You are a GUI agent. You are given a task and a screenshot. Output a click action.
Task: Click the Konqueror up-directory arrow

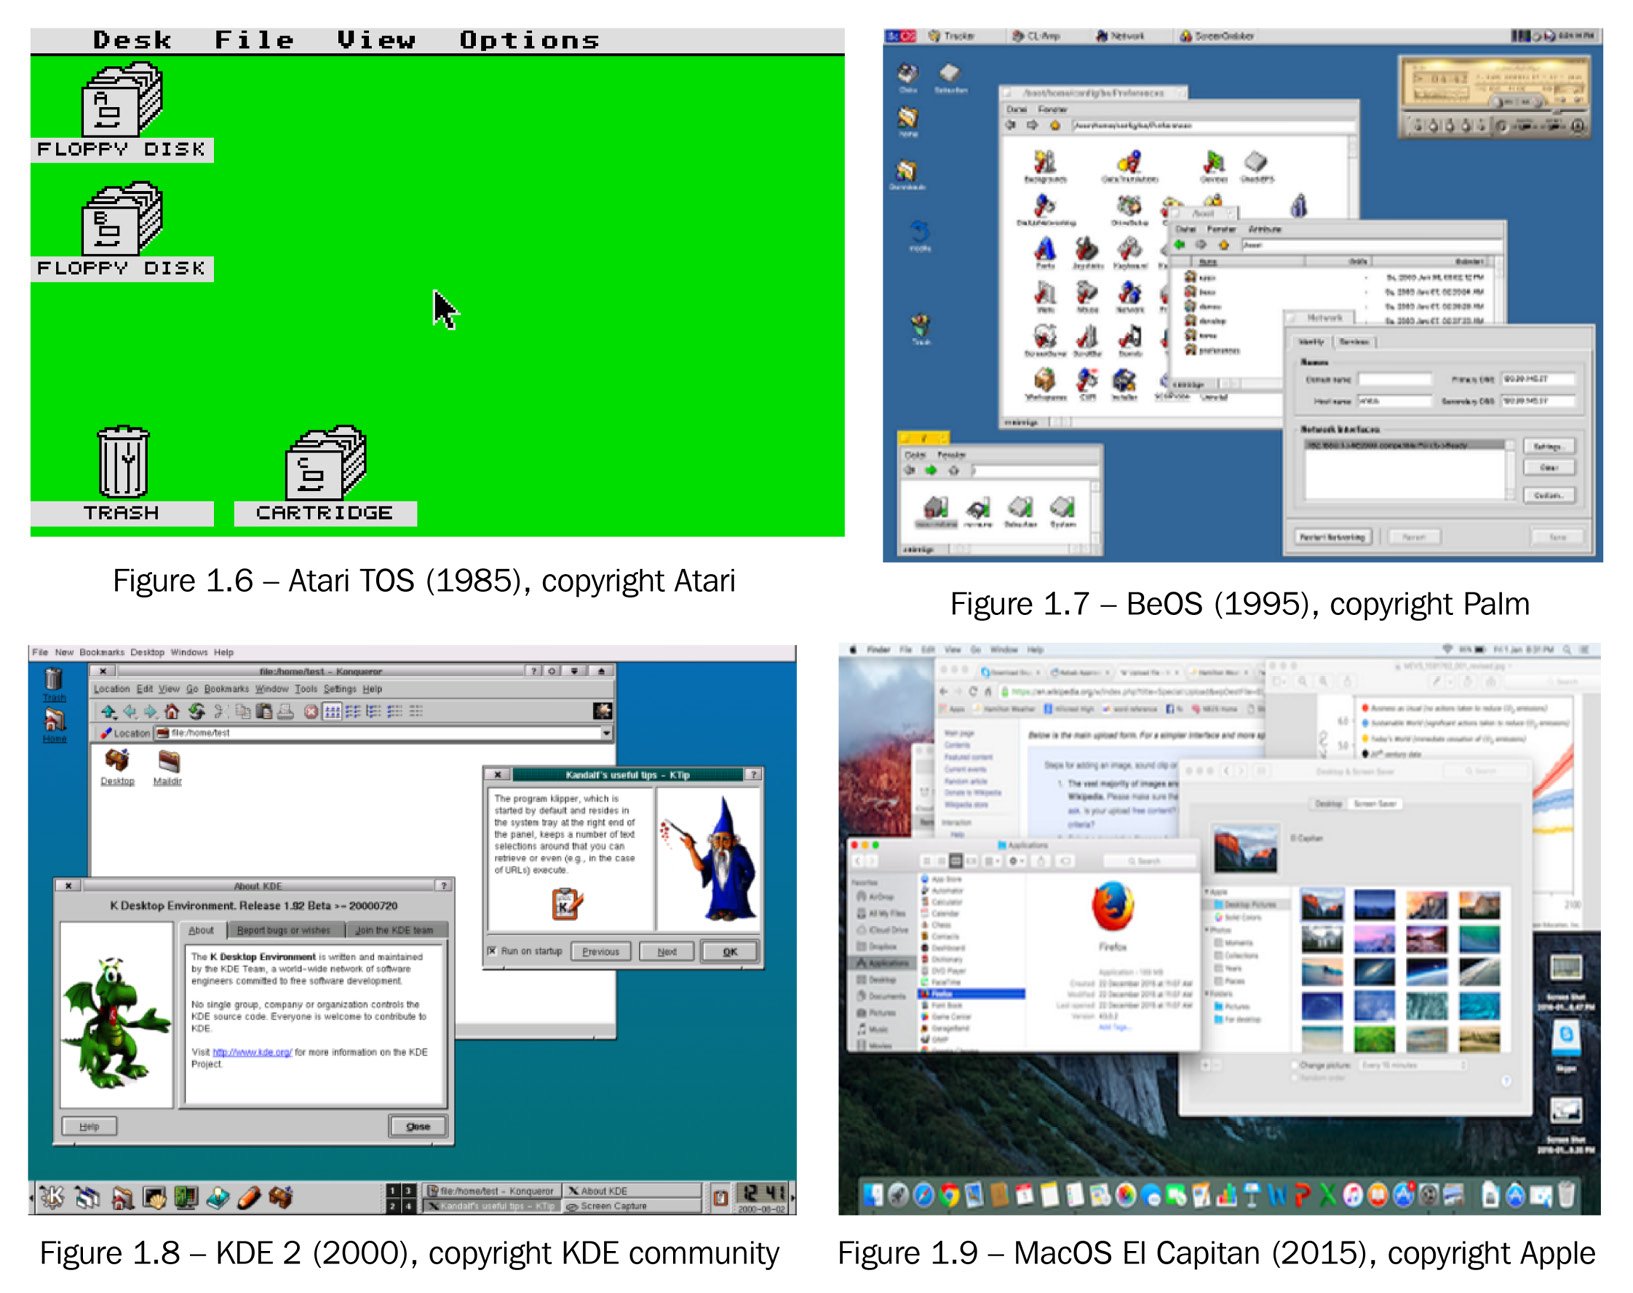pyautogui.click(x=108, y=712)
